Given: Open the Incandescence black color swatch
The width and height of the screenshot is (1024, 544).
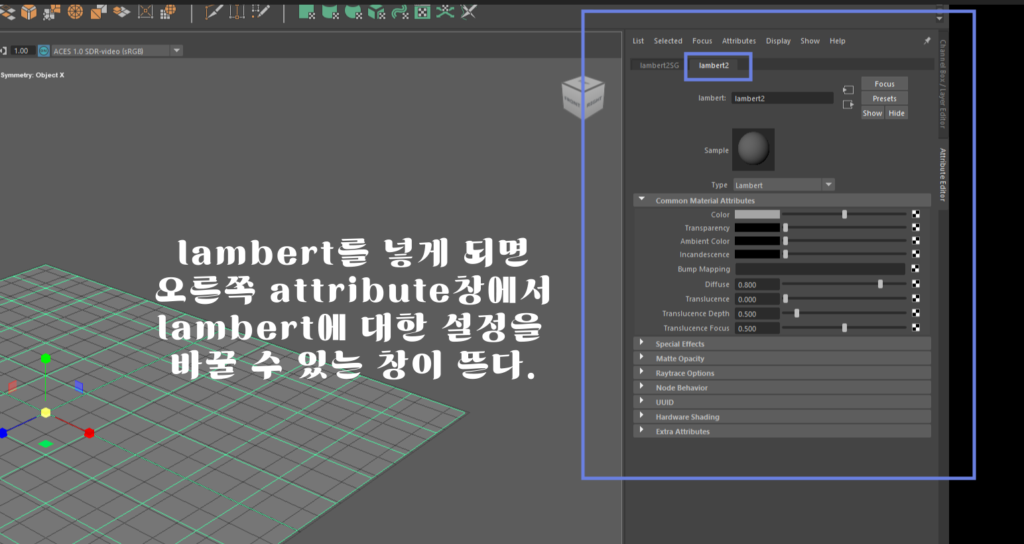Looking at the screenshot, I should pos(757,254).
